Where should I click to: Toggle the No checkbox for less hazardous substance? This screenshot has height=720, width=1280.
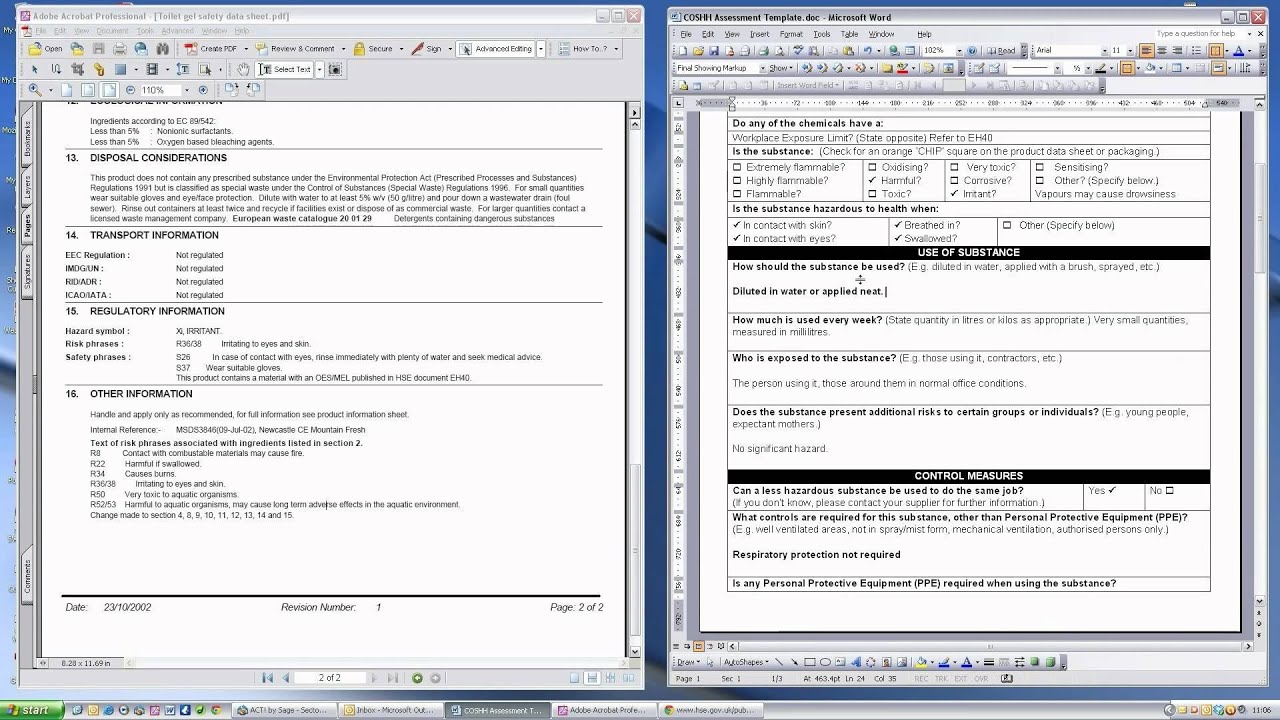[1169, 491]
